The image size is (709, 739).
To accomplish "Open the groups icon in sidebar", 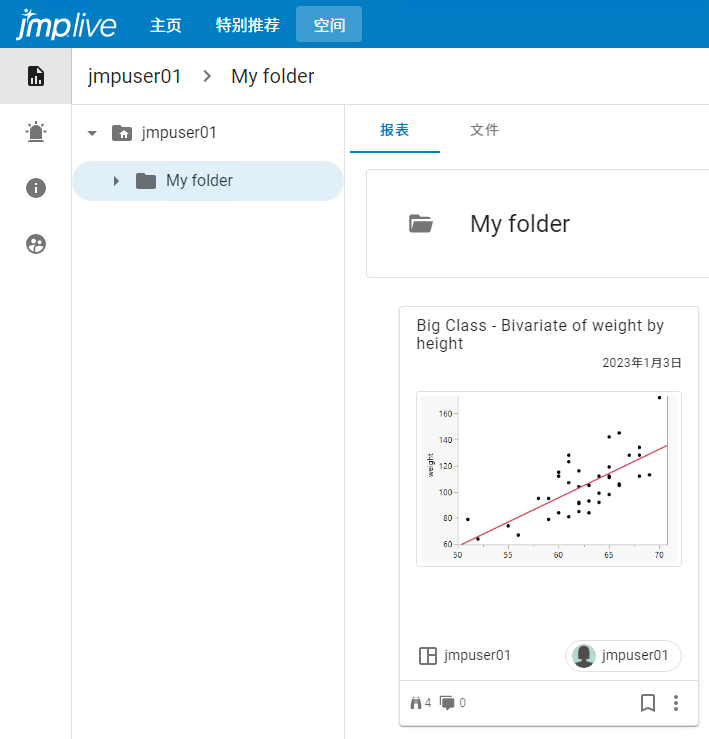I will point(36,244).
